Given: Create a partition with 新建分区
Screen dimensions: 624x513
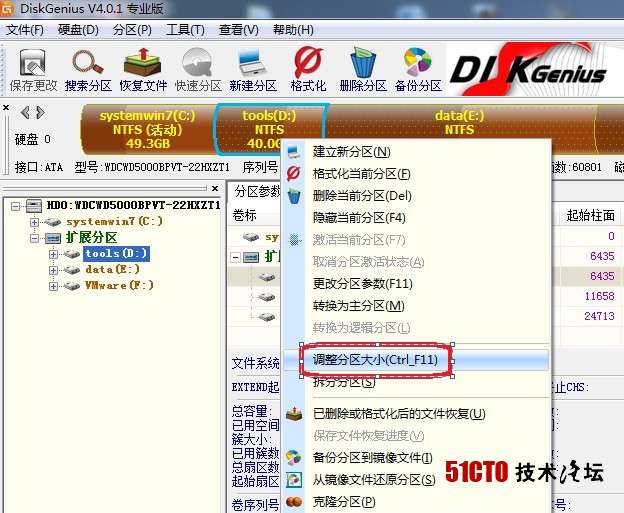Looking at the screenshot, I should pos(253,70).
